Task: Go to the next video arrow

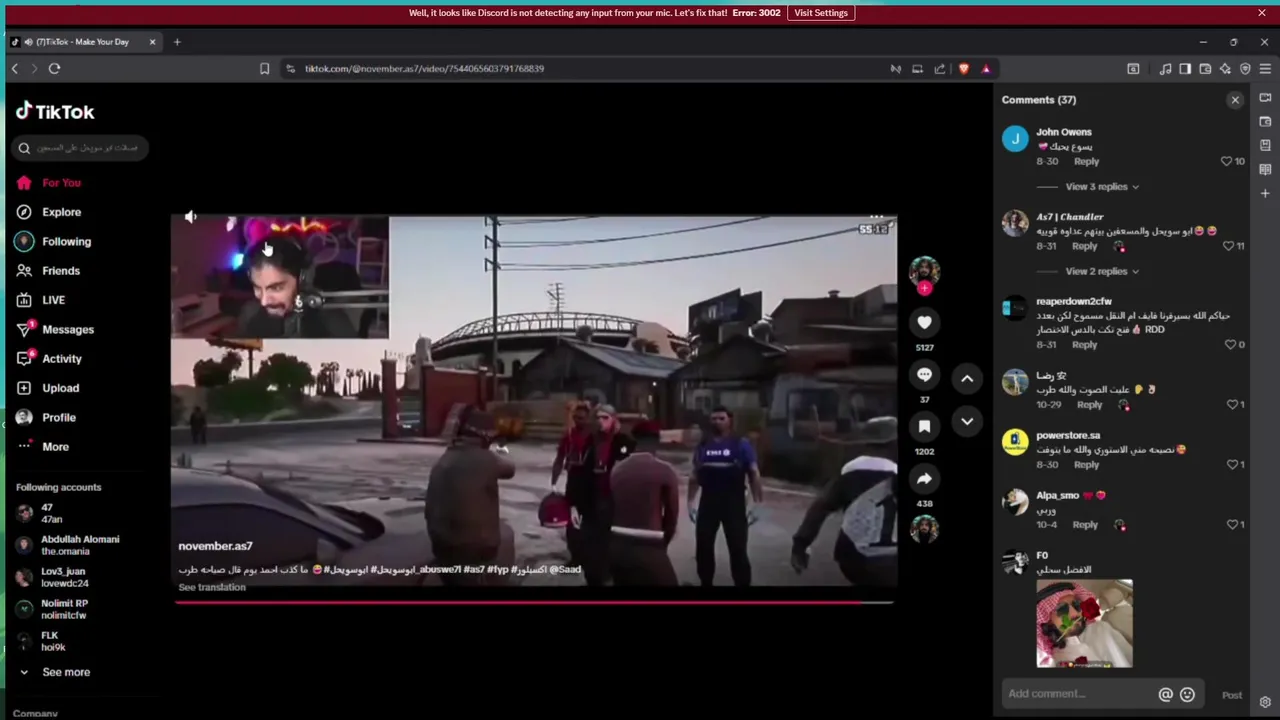Action: click(x=967, y=421)
